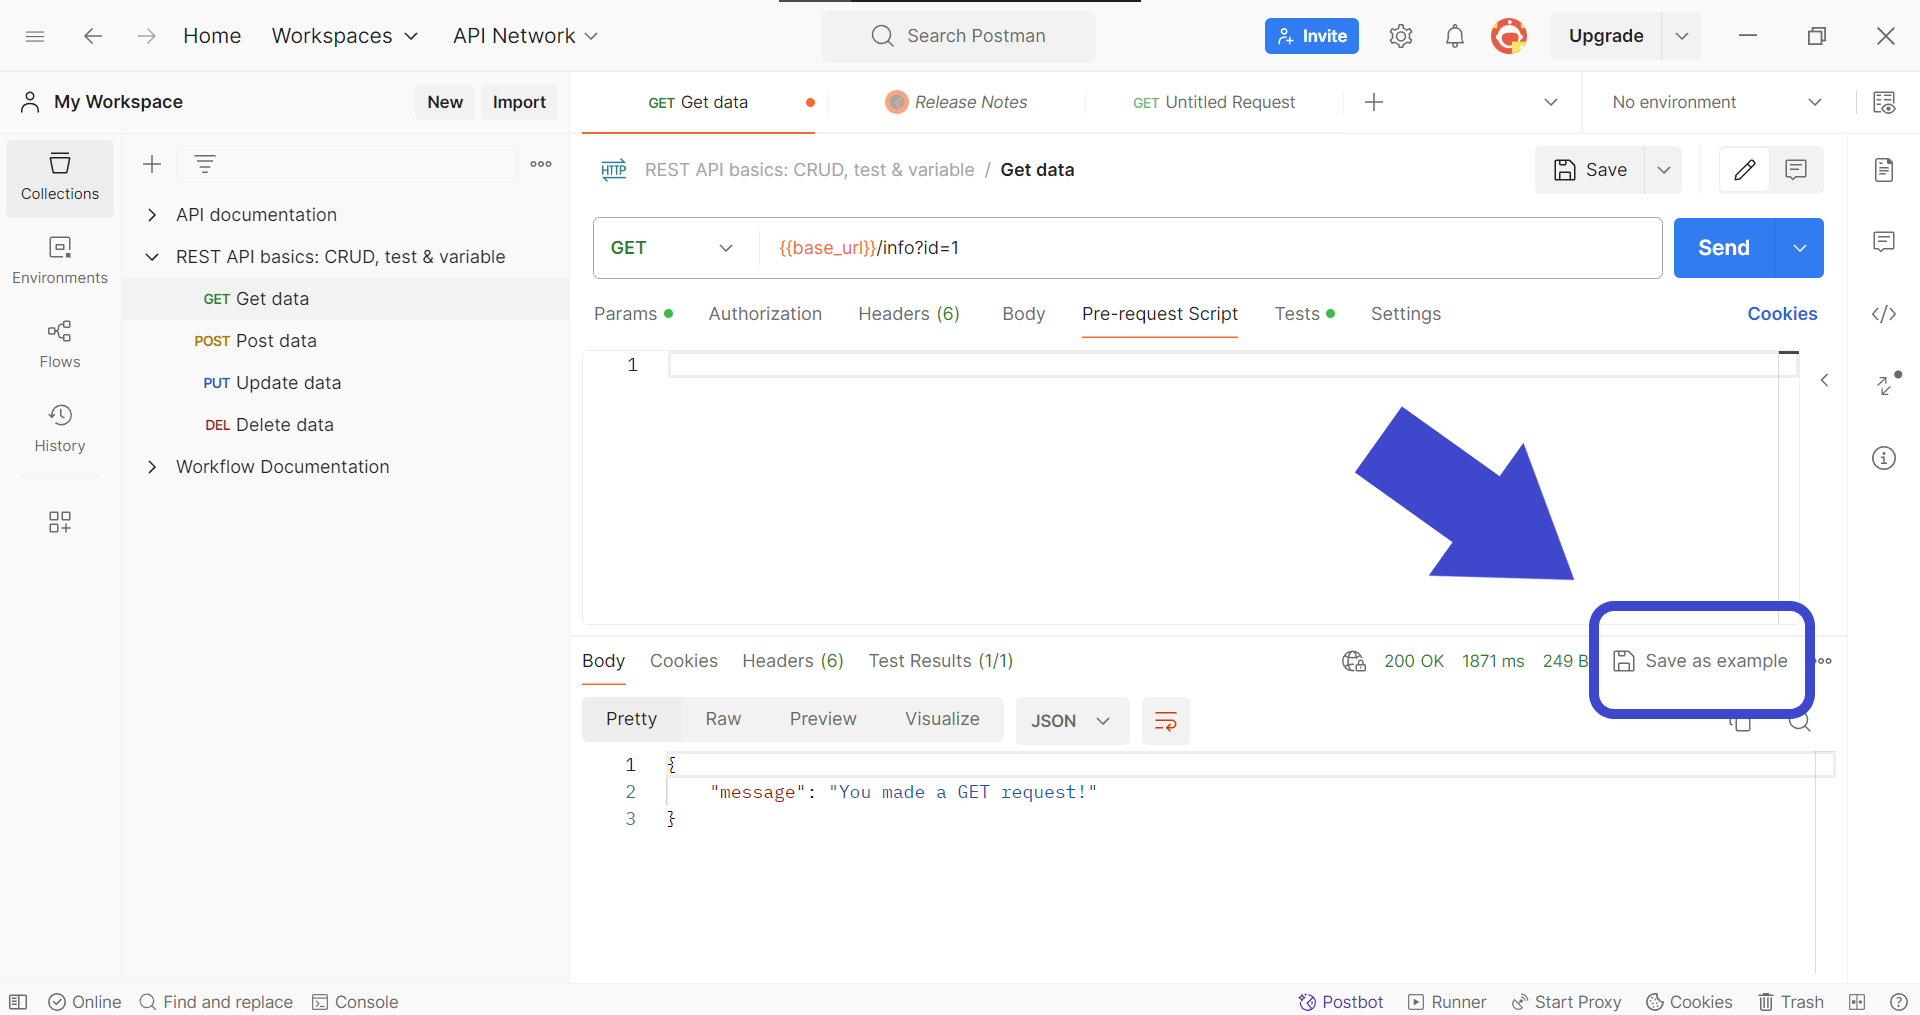Switch to Headers (6) request tab

[x=909, y=314]
